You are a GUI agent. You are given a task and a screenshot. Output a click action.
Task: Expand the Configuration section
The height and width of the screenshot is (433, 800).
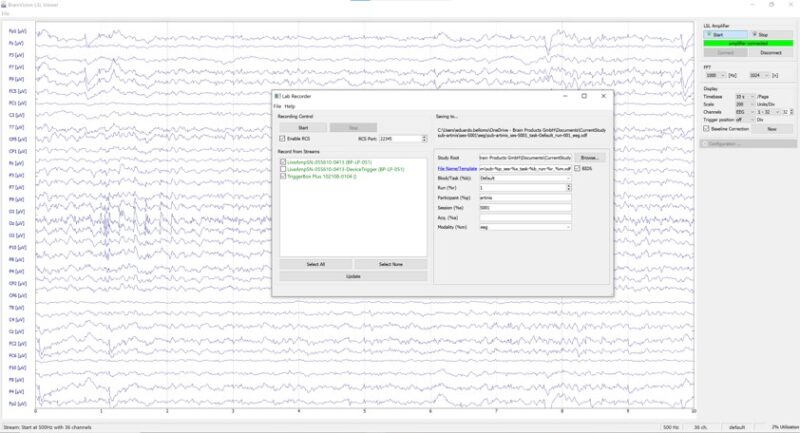748,144
